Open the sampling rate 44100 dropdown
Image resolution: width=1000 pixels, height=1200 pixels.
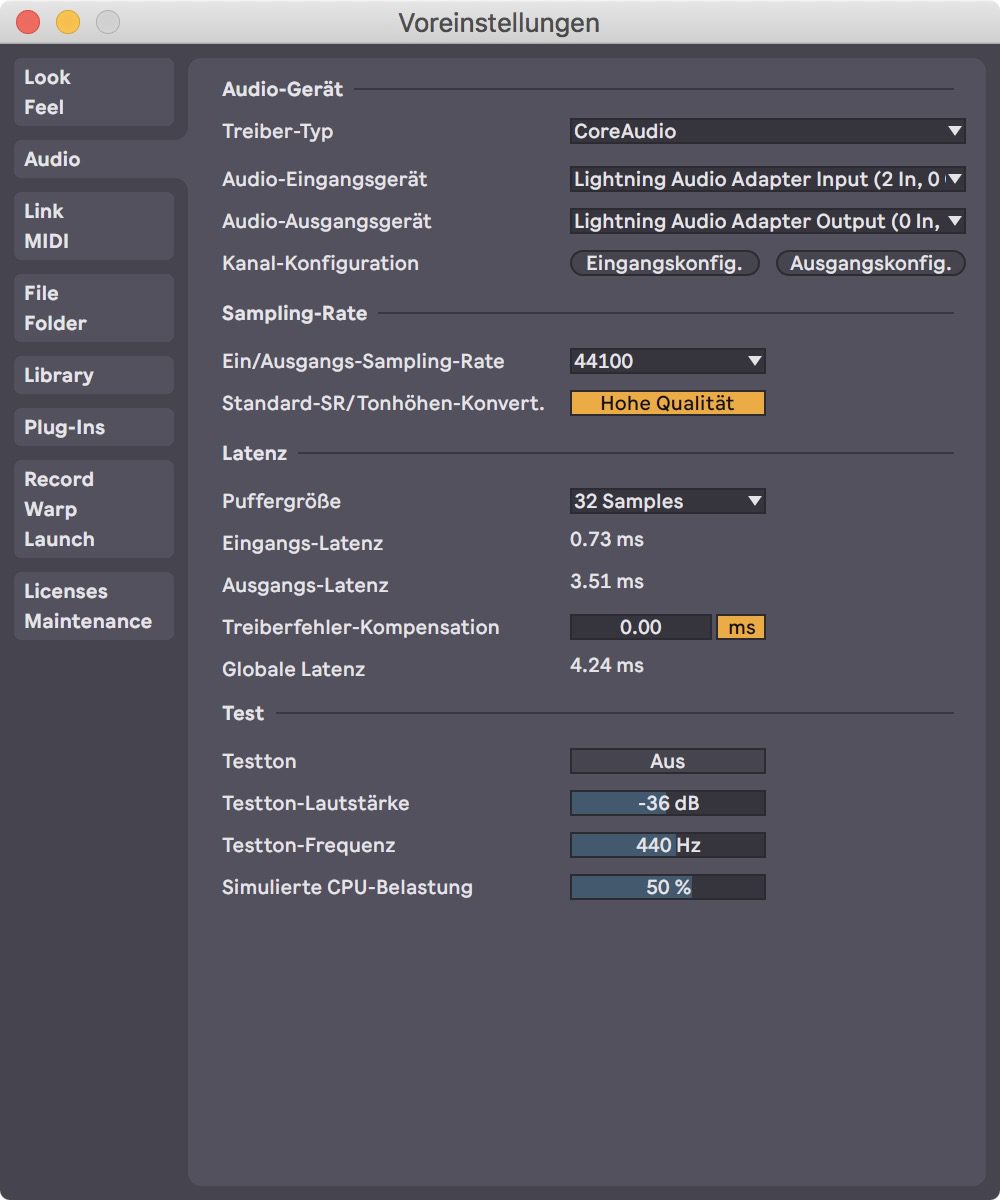[667, 361]
